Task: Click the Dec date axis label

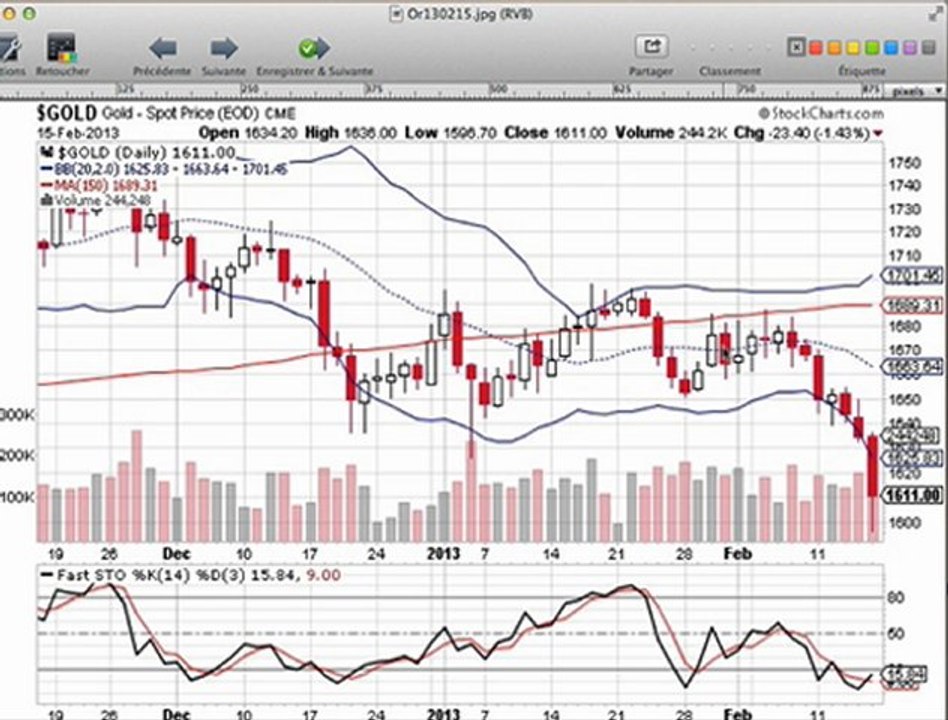Action: tap(177, 553)
